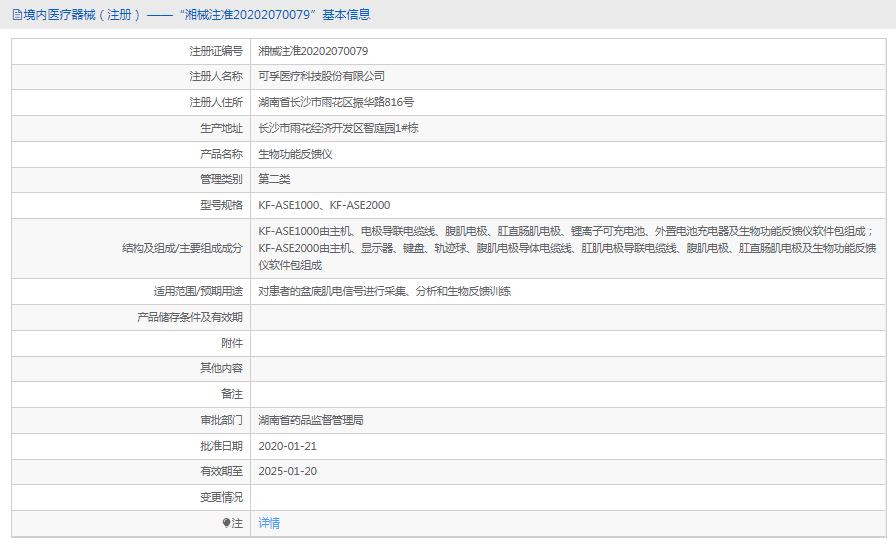The height and width of the screenshot is (545, 896).
Task: Select the address 湖南省长沙市雨花区振华路816号
Action: 336,102
